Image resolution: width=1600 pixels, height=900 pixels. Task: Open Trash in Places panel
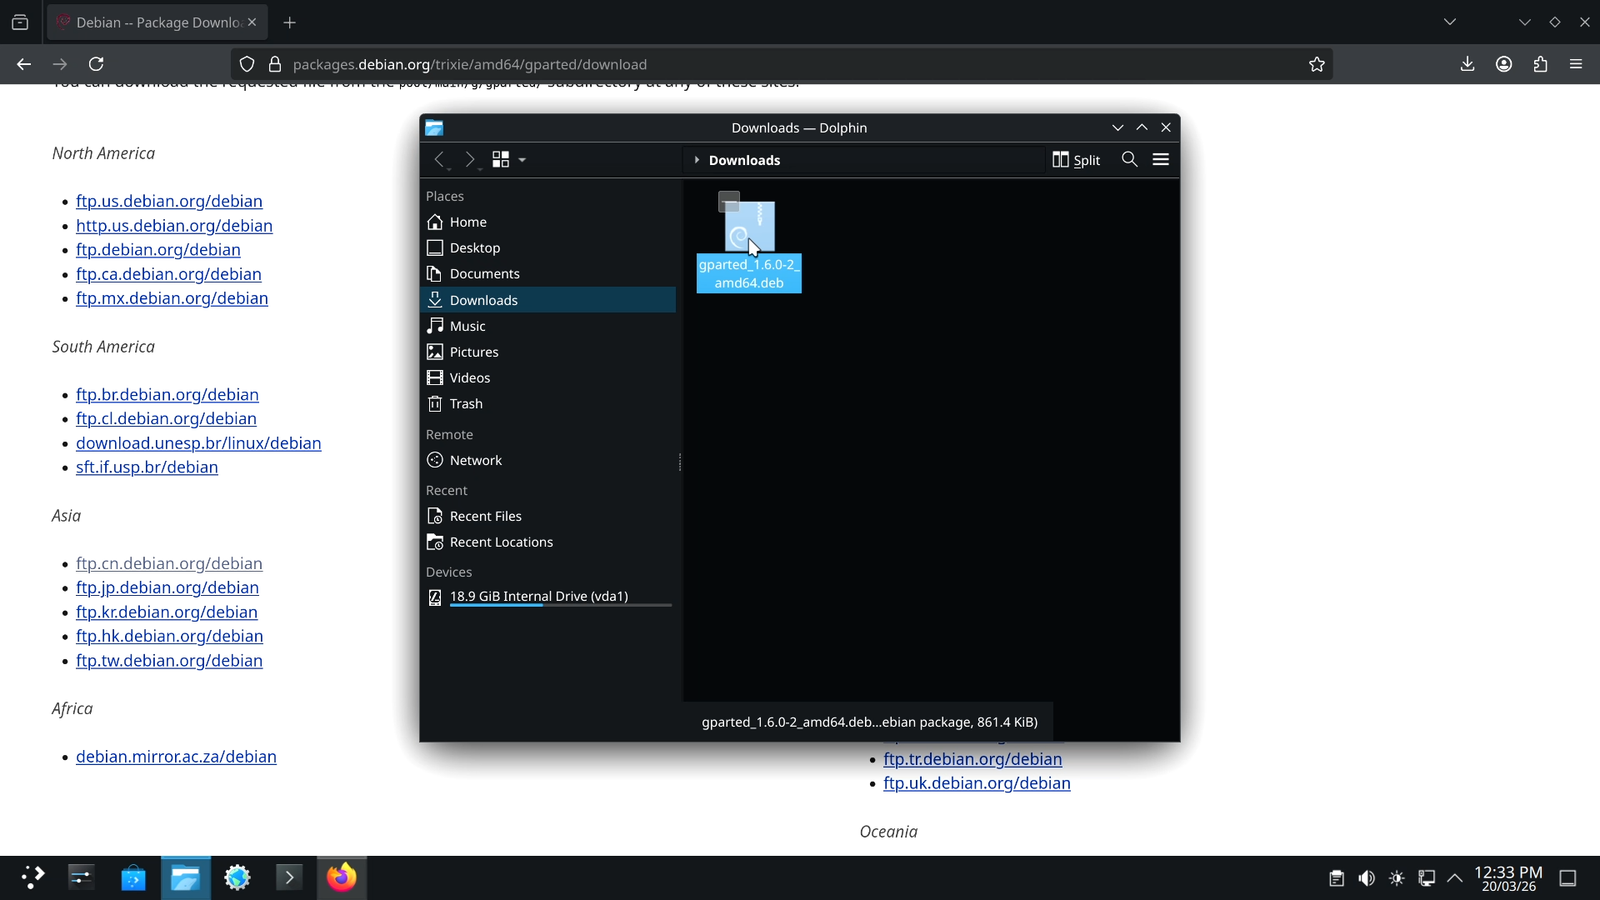[x=548, y=404]
